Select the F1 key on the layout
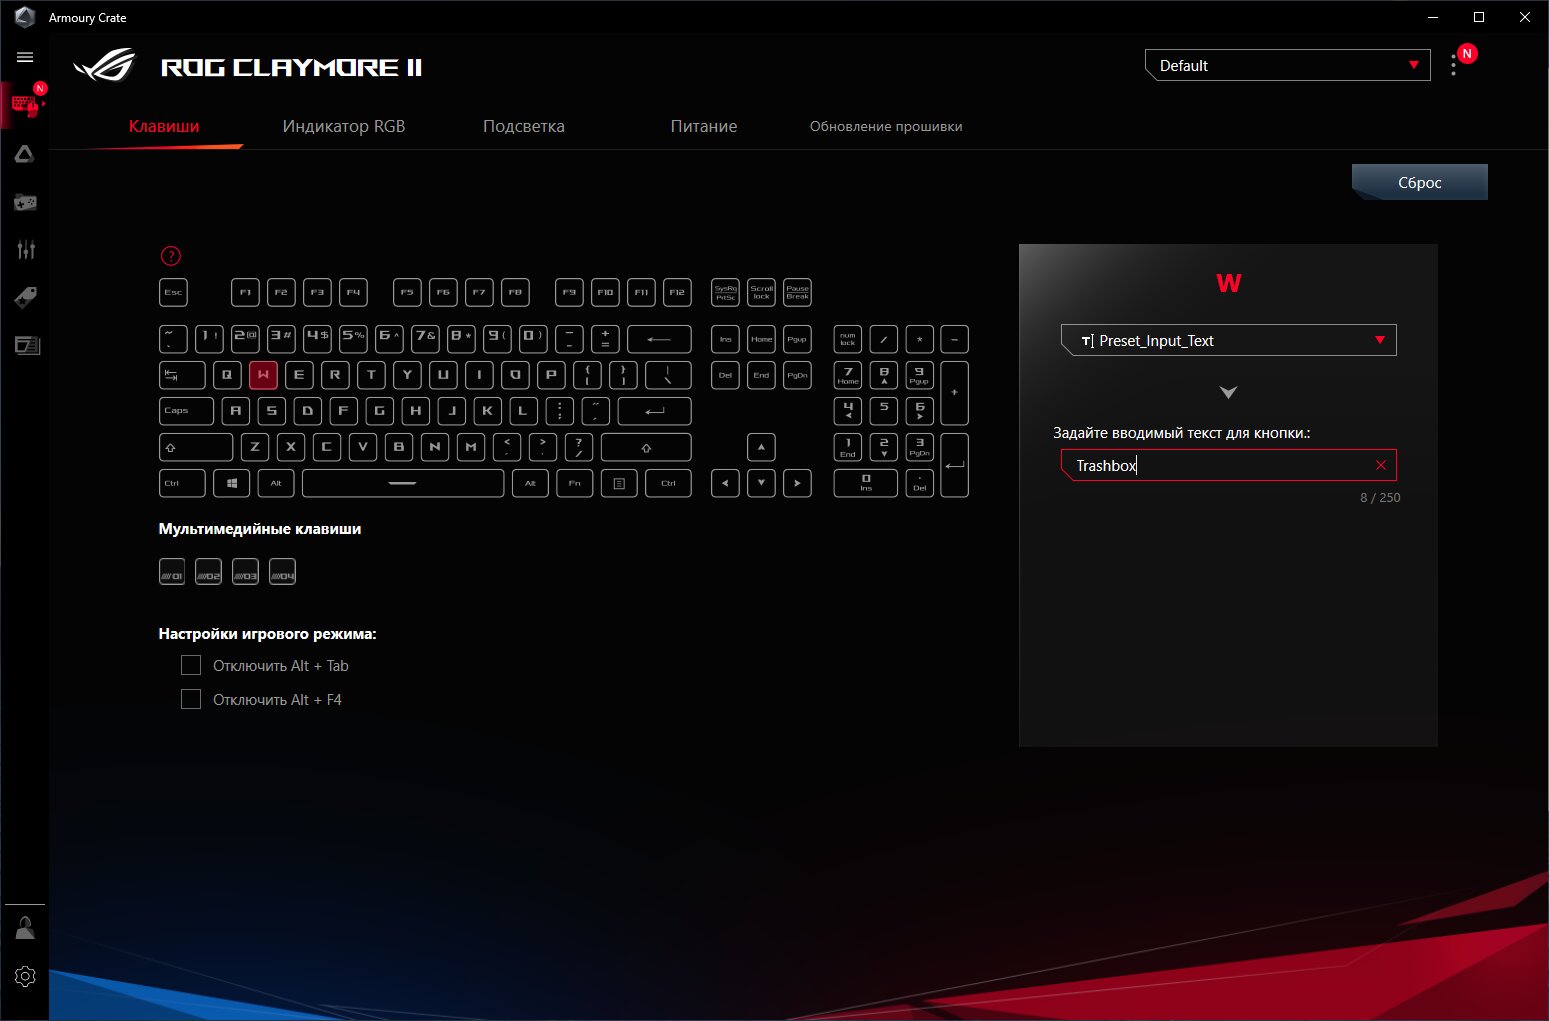The width and height of the screenshot is (1549, 1021). (245, 293)
